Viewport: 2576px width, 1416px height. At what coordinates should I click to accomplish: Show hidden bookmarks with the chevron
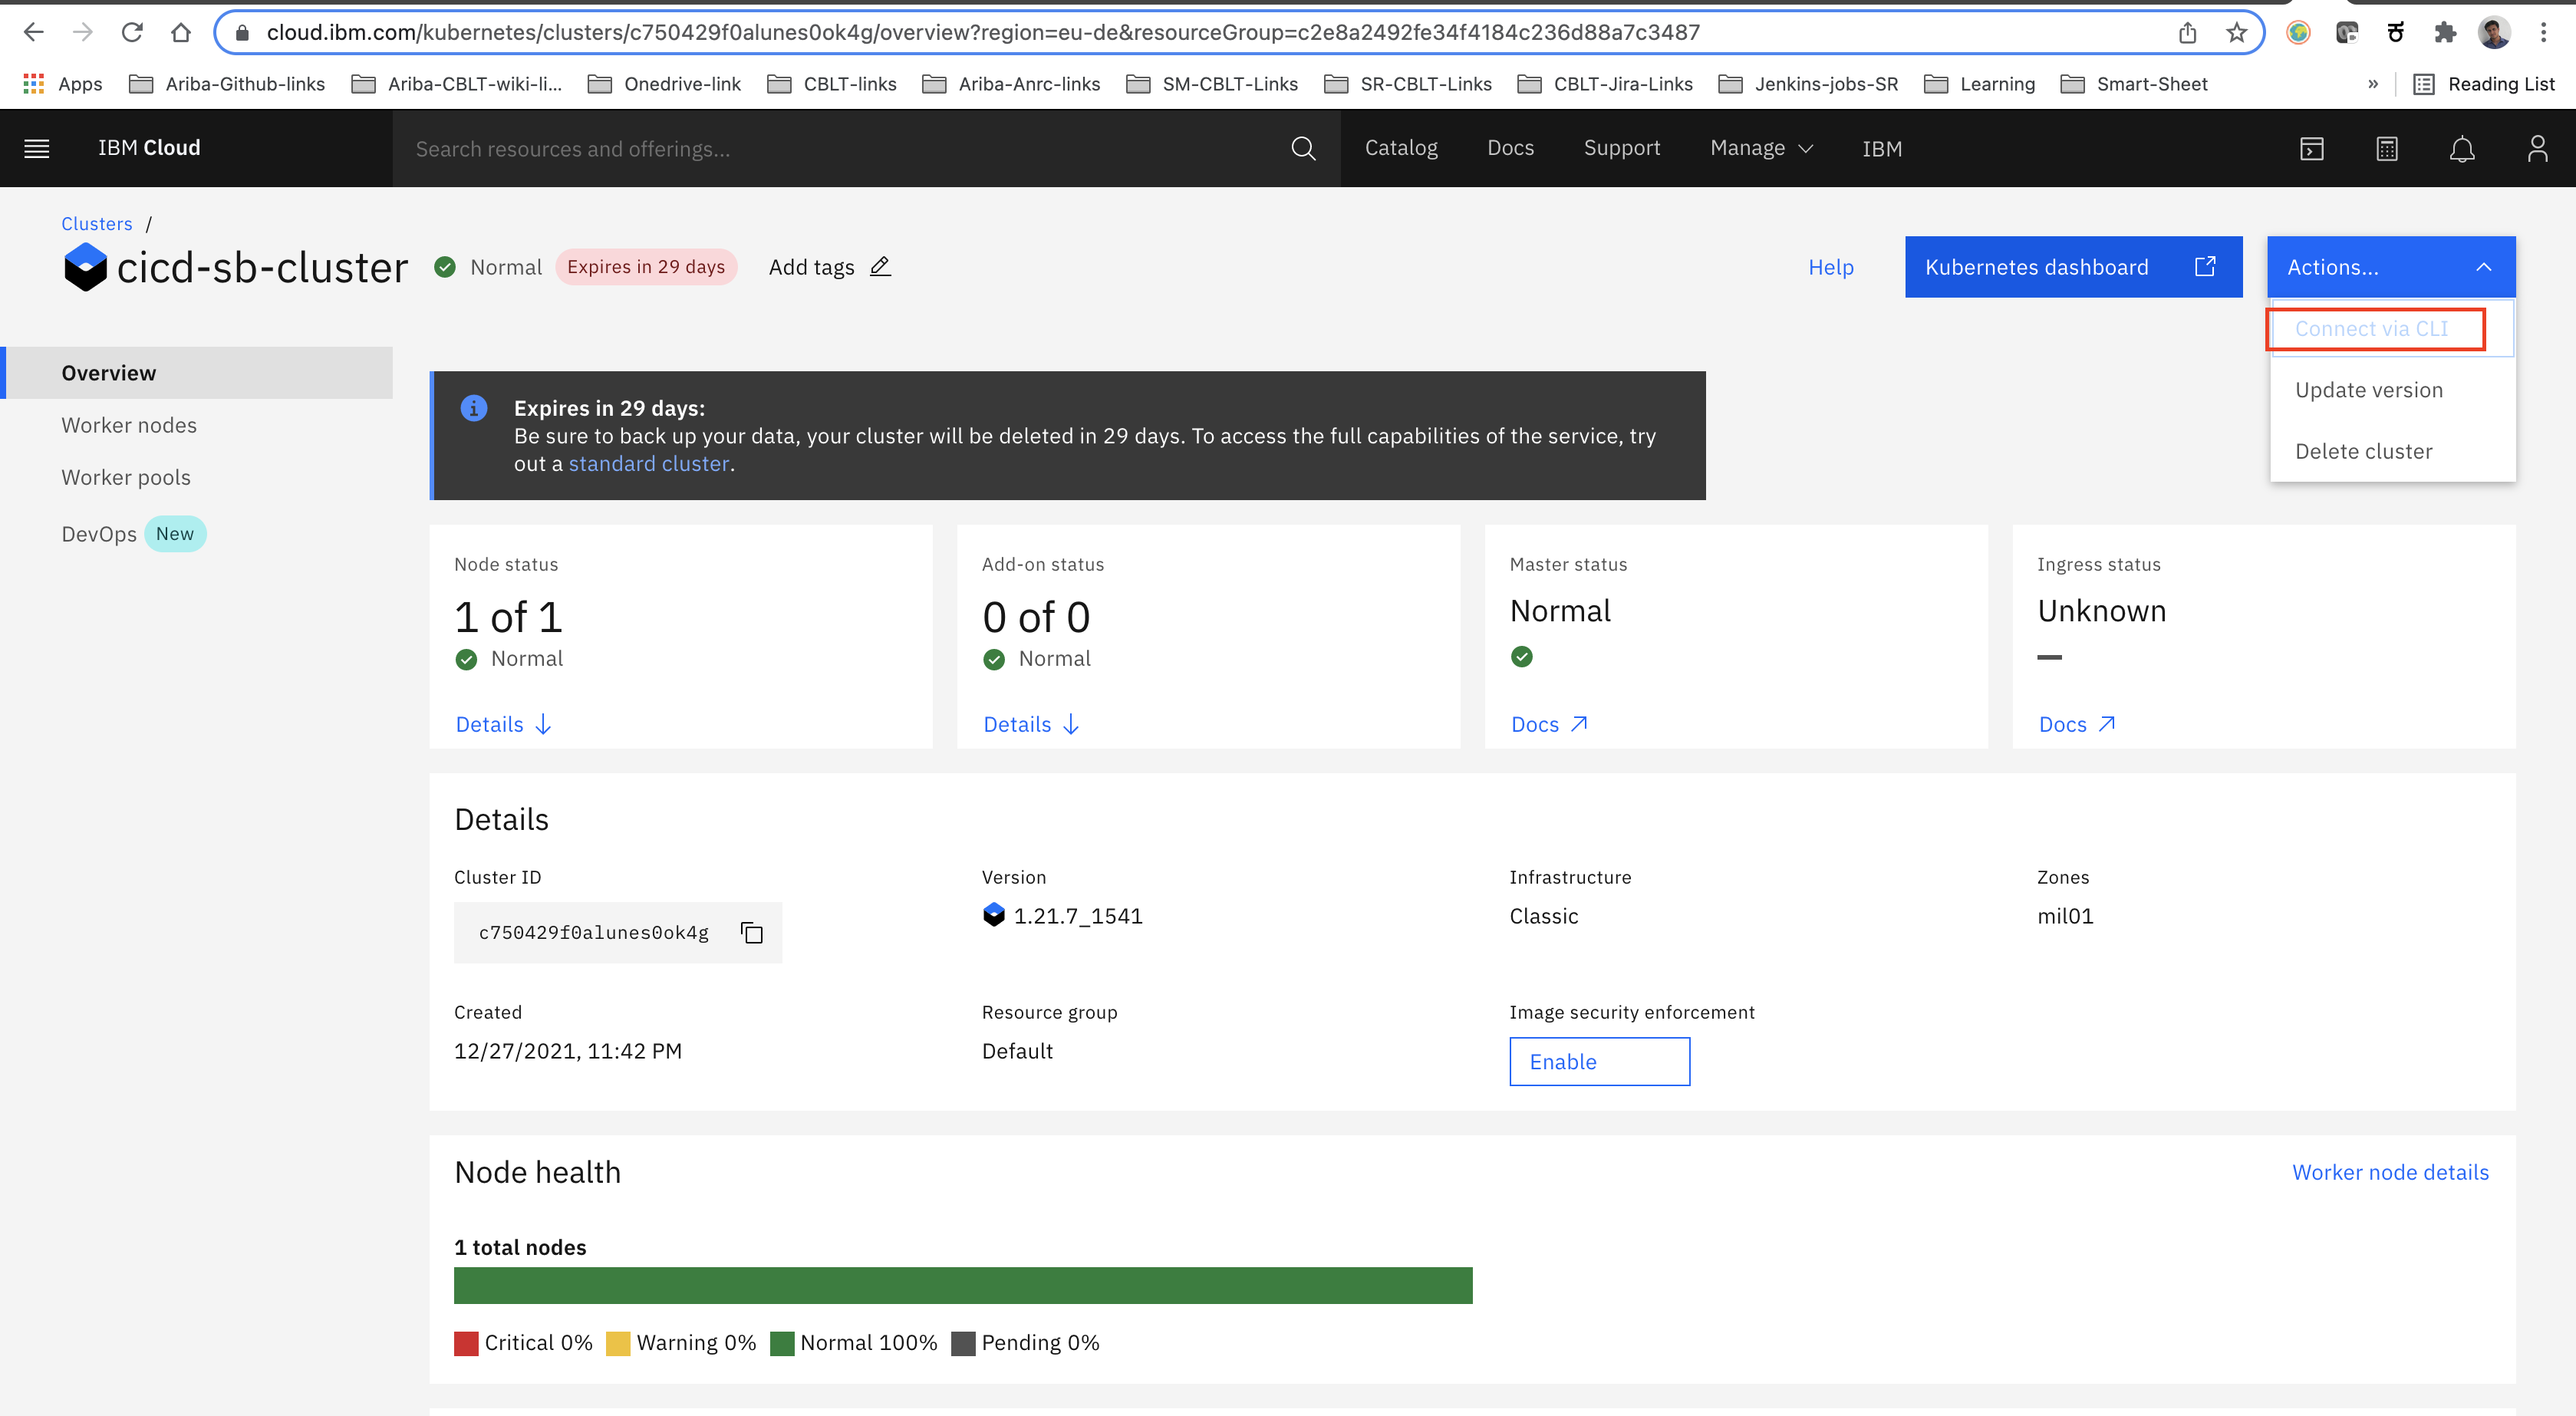tap(2373, 84)
